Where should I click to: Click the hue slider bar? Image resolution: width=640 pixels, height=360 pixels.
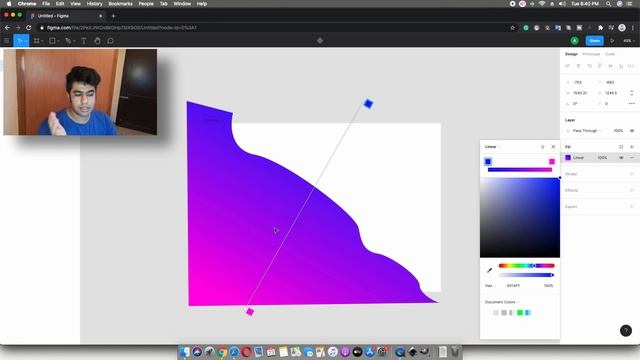point(526,266)
